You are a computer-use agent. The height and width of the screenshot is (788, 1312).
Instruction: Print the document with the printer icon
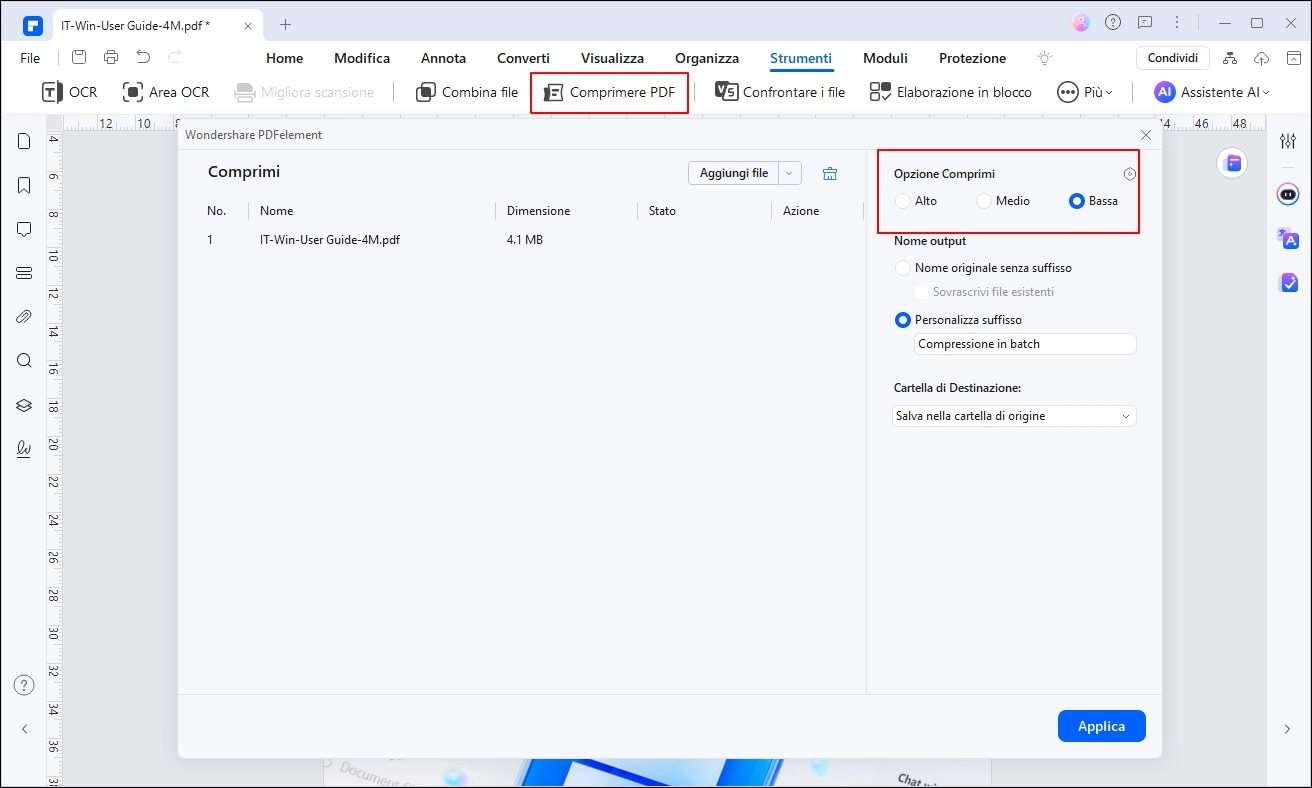(x=111, y=58)
